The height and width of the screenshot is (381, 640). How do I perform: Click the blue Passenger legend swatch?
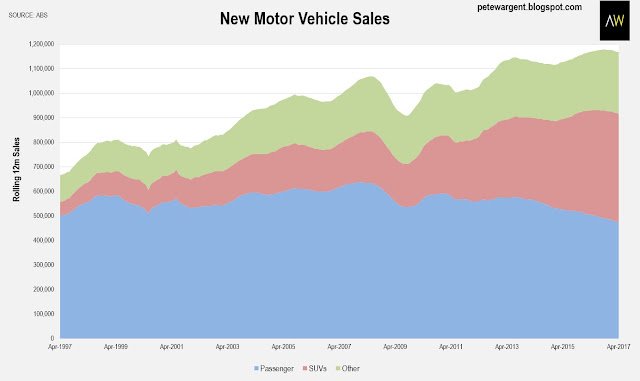click(x=256, y=368)
